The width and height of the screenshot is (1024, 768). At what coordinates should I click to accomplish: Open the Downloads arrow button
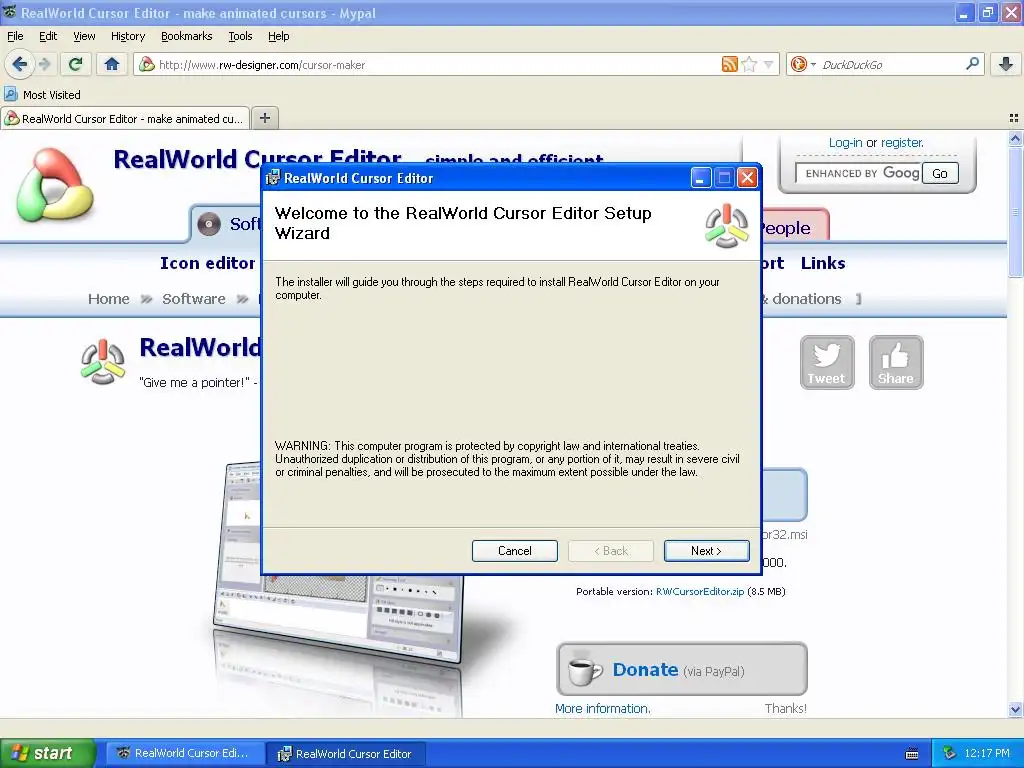coord(1006,64)
